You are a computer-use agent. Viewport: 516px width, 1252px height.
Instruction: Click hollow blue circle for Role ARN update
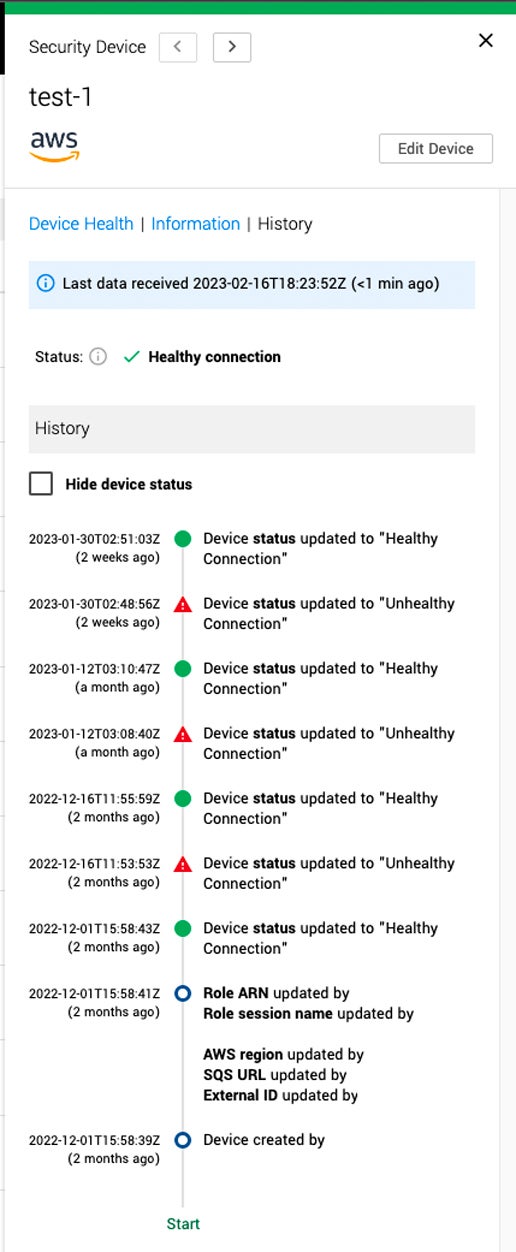(183, 994)
